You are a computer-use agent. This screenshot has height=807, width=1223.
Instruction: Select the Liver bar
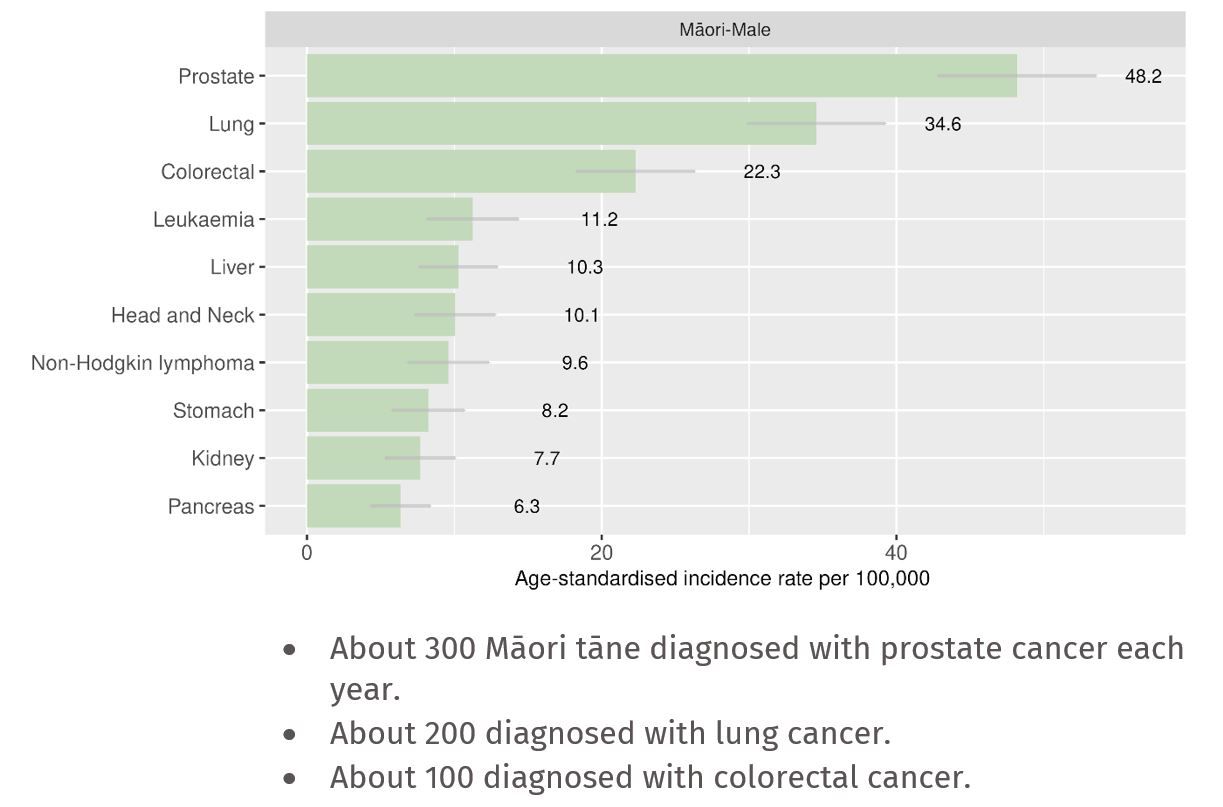(x=382, y=267)
